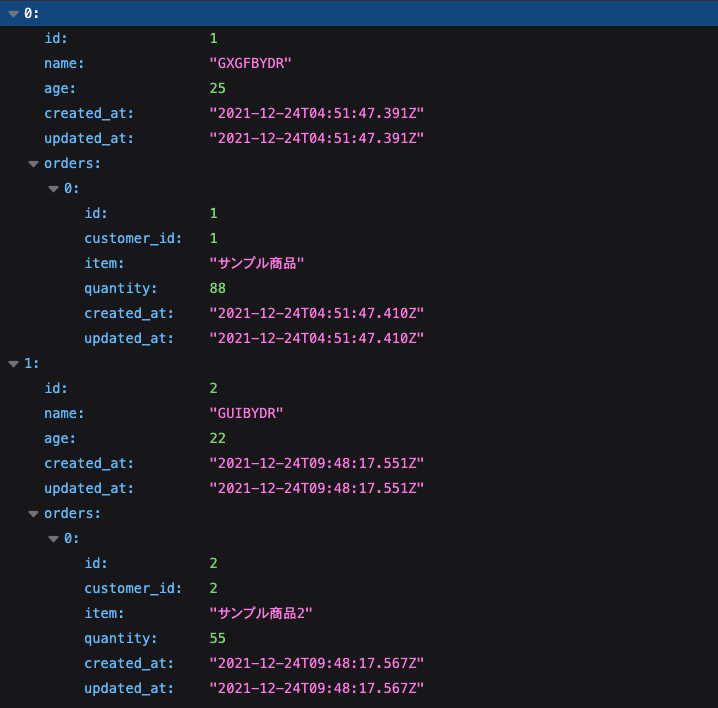Collapse order 0 containing quantity 88

(x=53, y=189)
